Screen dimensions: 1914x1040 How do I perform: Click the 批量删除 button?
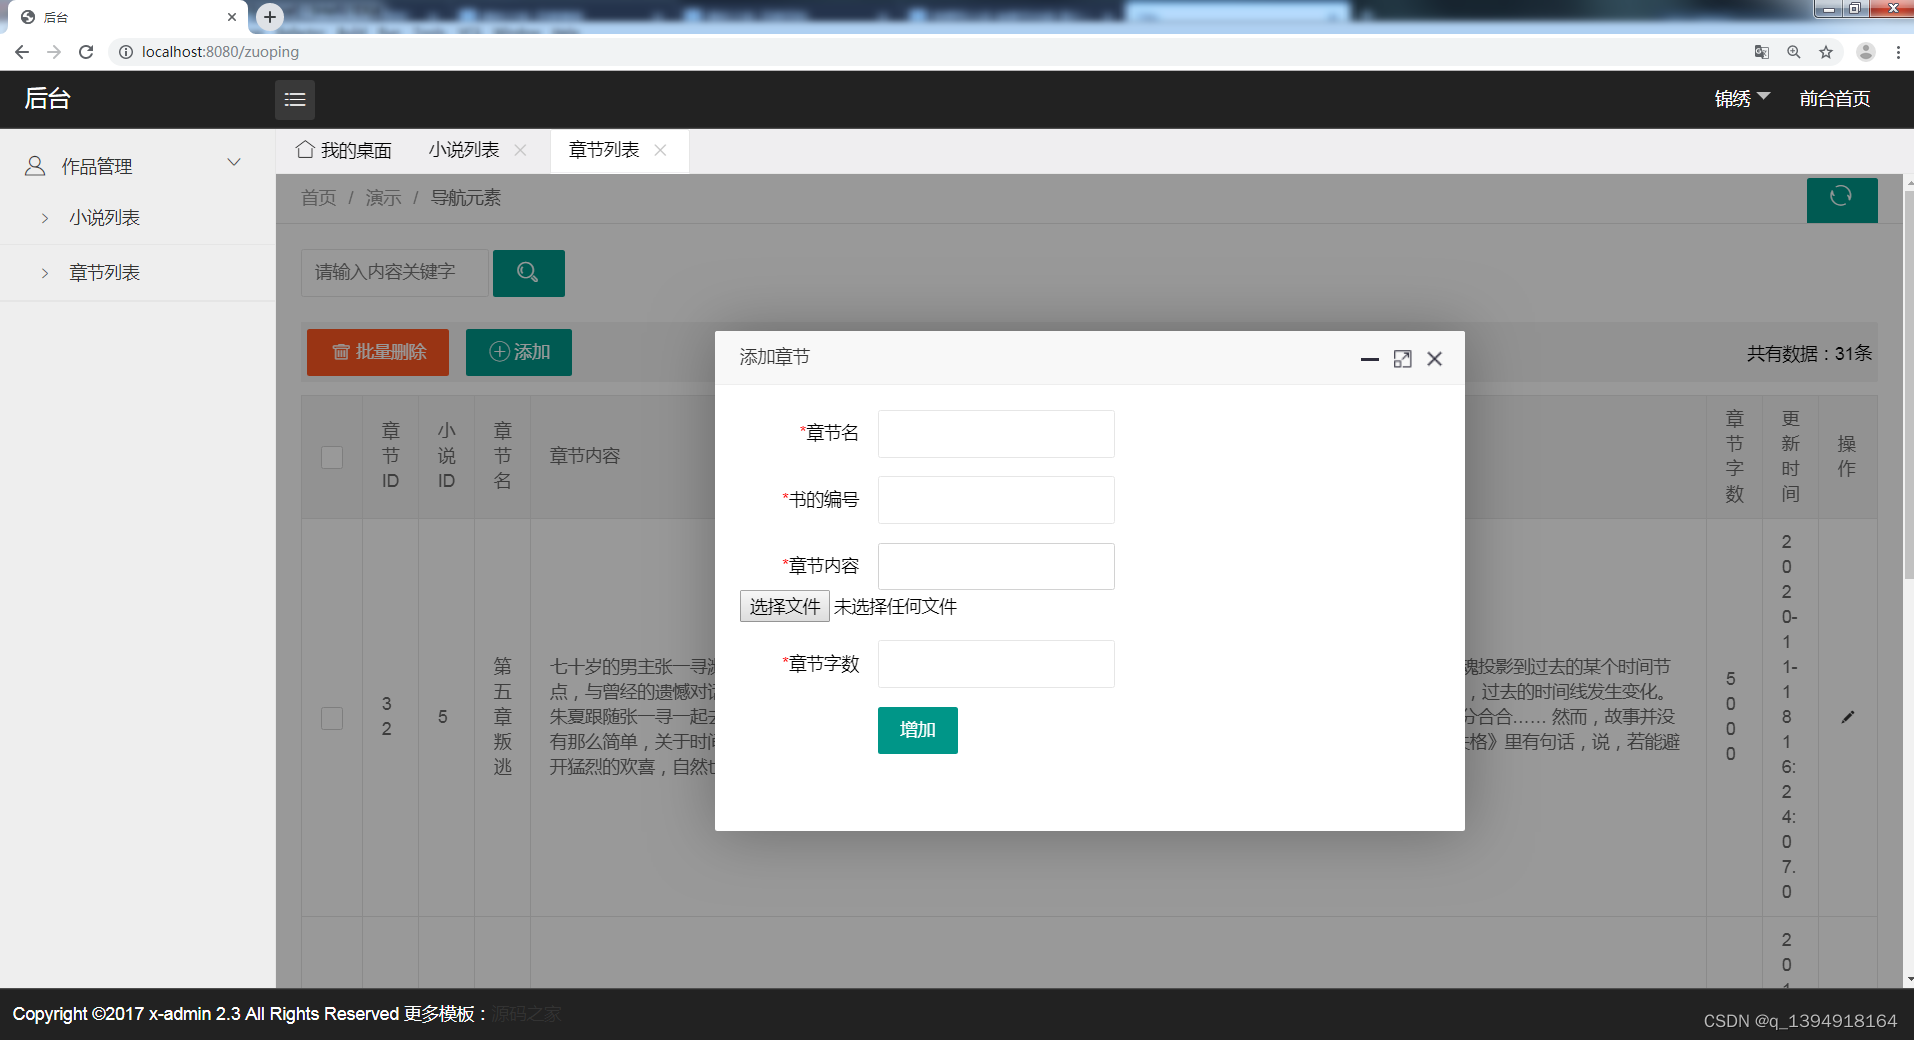pos(378,352)
